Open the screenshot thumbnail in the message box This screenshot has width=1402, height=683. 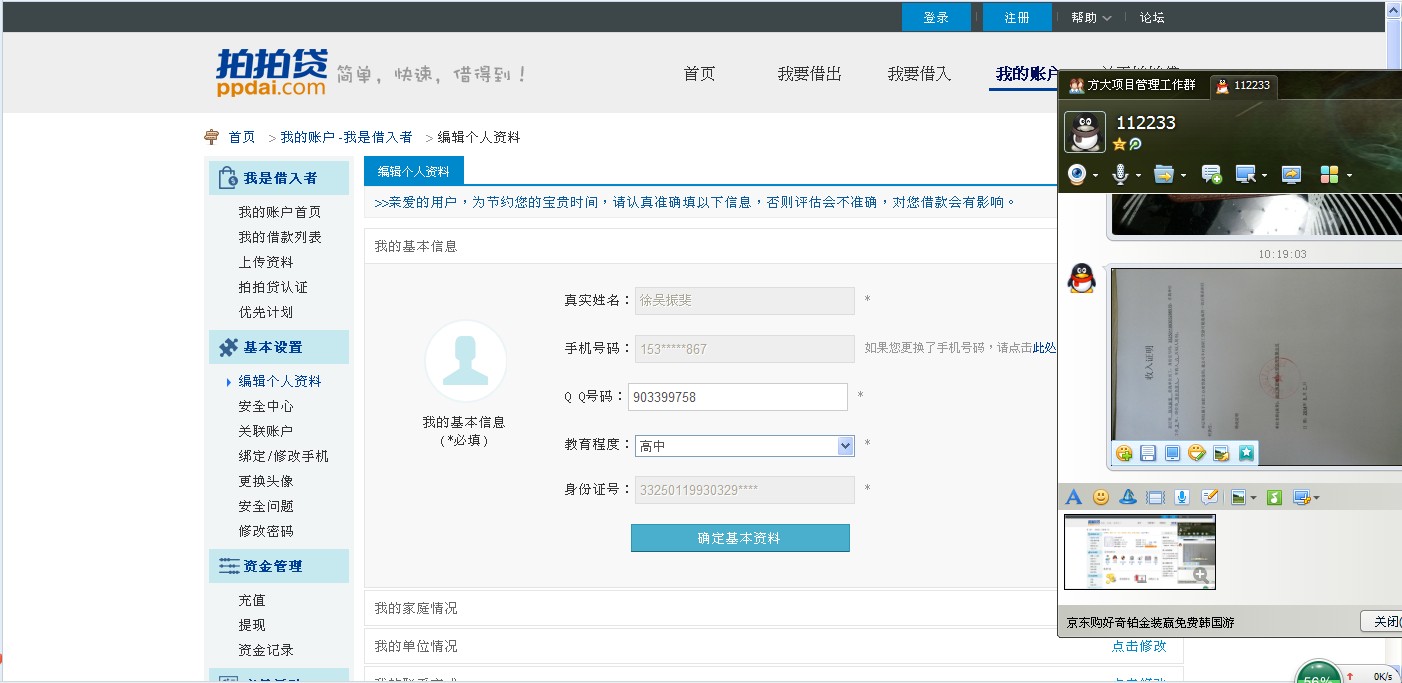(1139, 551)
